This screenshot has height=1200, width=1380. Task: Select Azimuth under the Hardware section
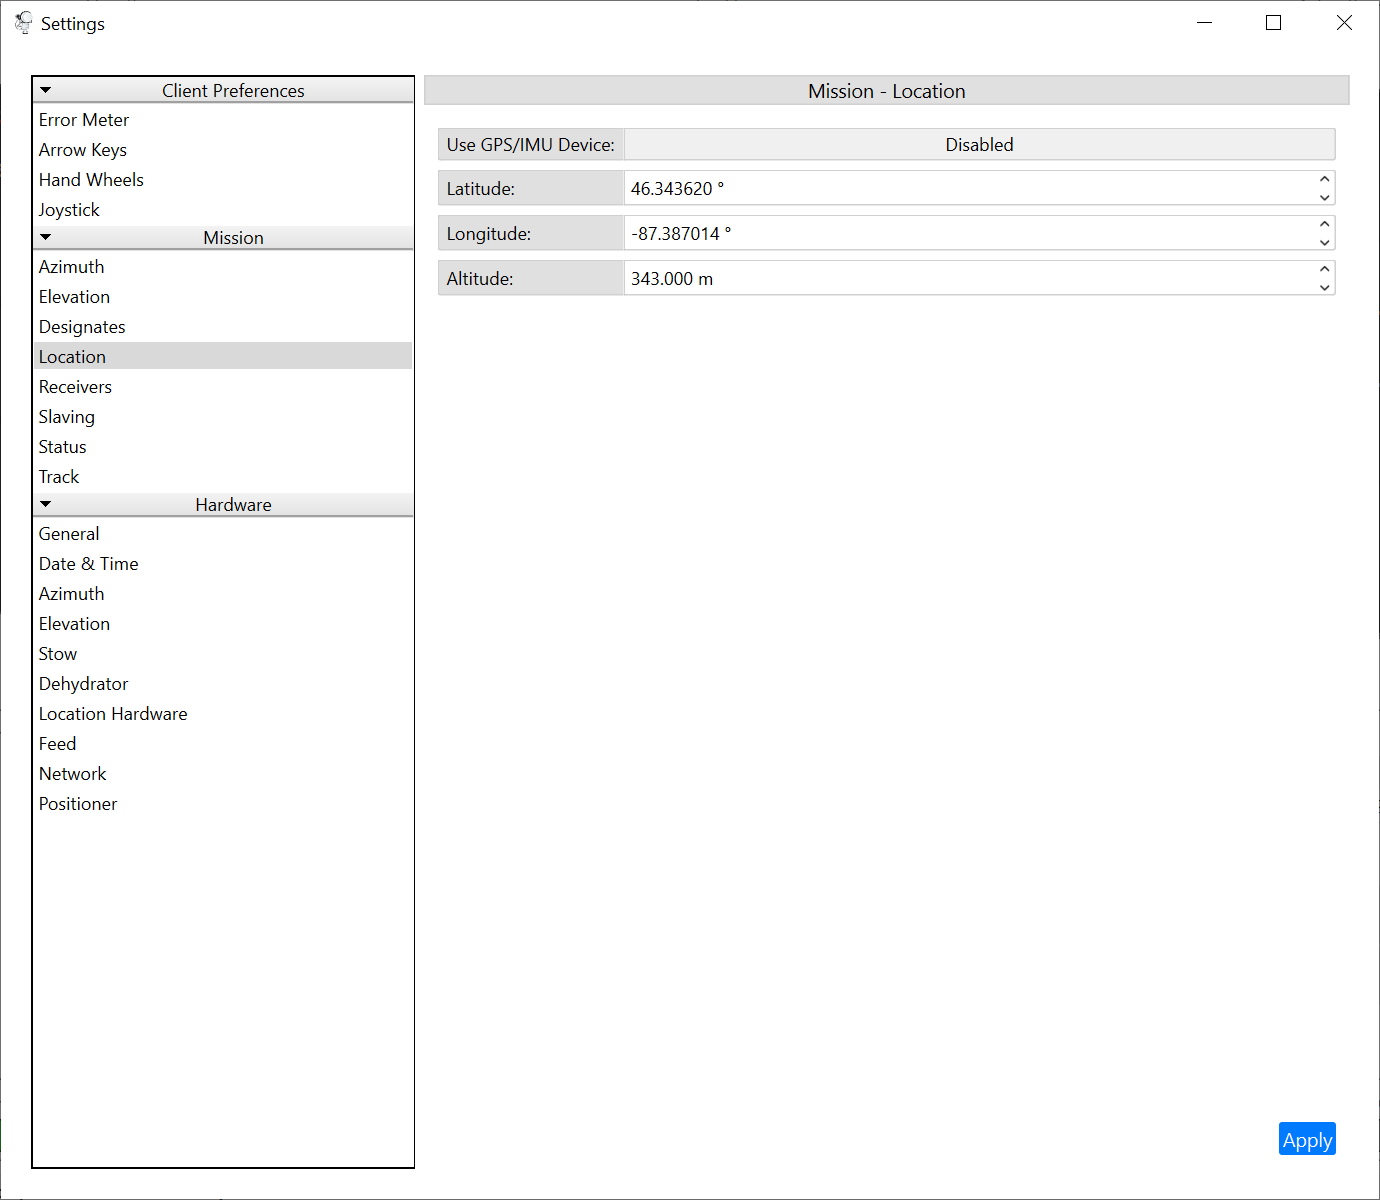tap(223, 594)
